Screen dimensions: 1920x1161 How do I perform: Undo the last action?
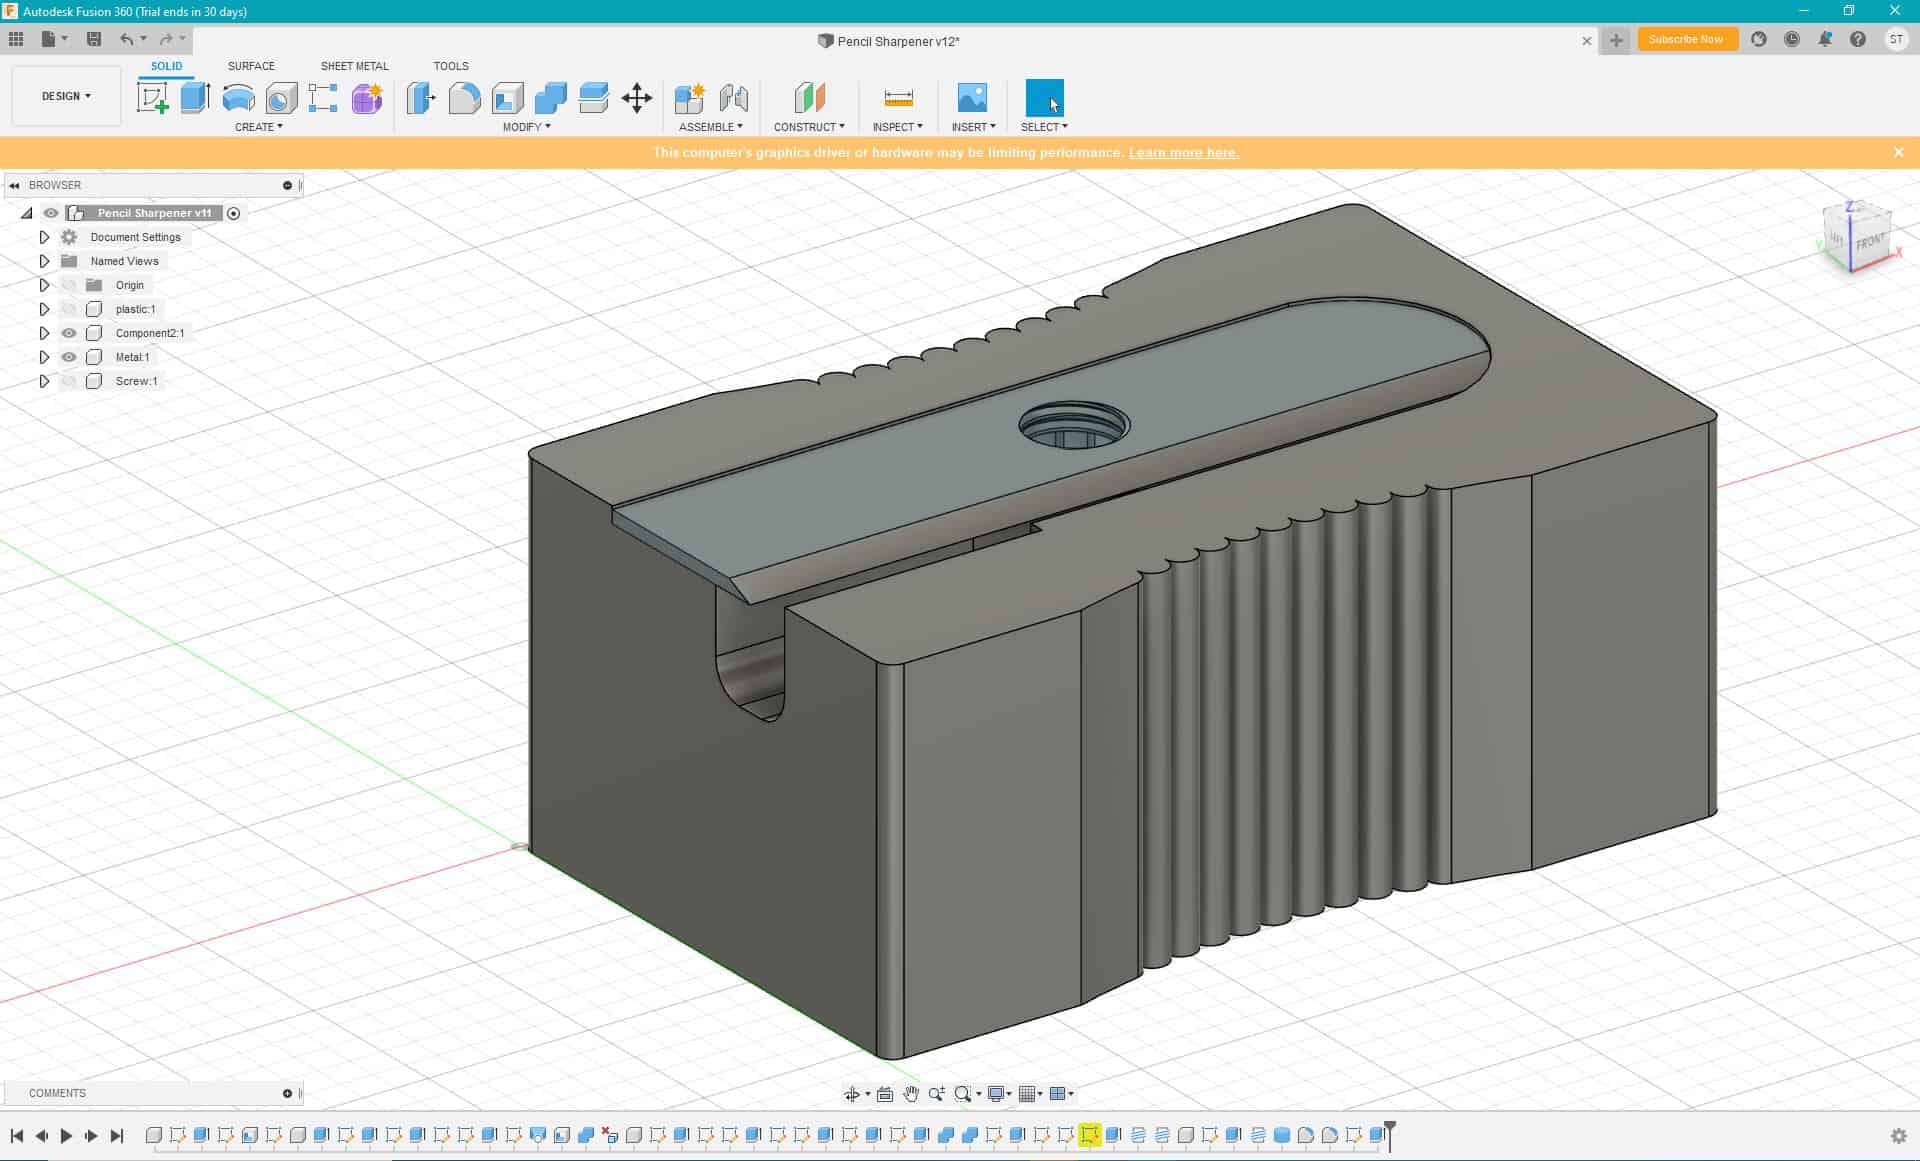(x=127, y=39)
